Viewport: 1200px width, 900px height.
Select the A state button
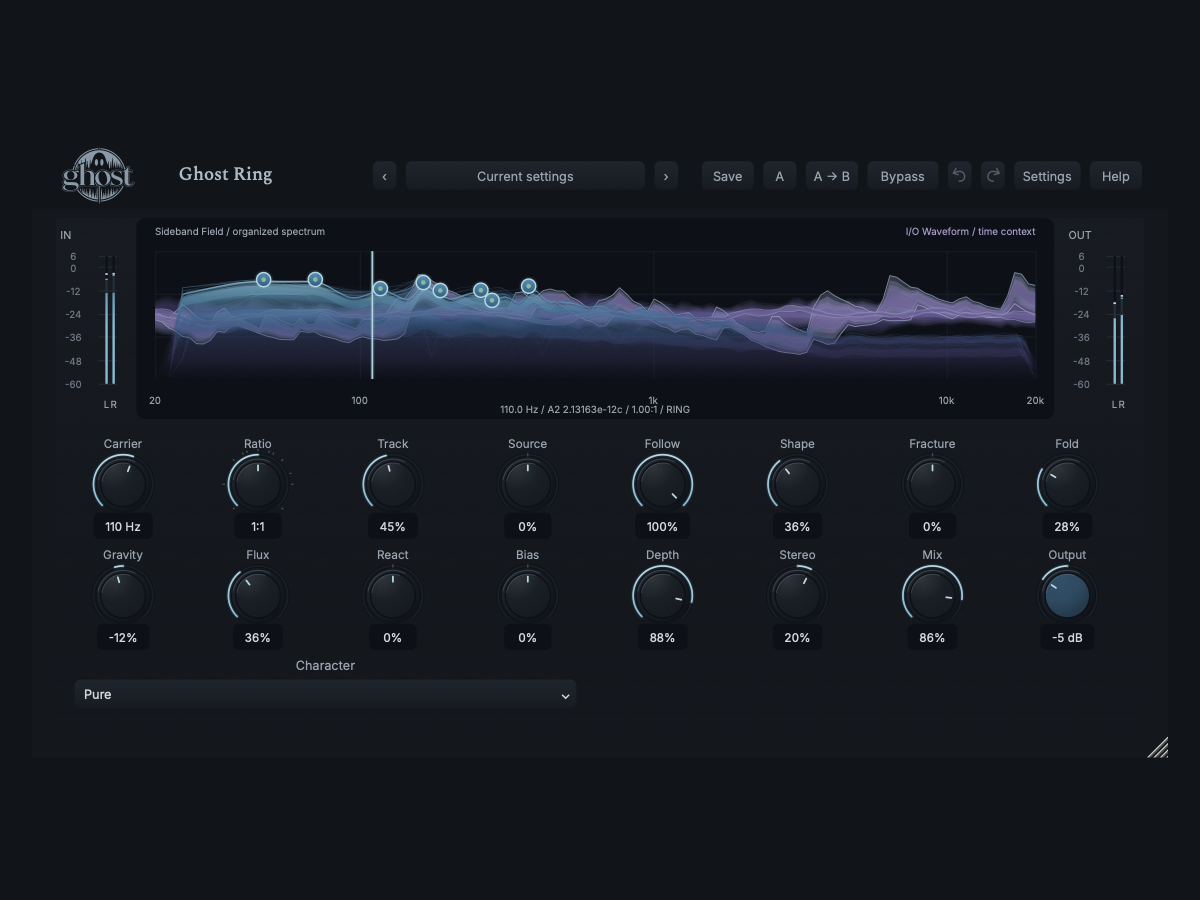[780, 176]
